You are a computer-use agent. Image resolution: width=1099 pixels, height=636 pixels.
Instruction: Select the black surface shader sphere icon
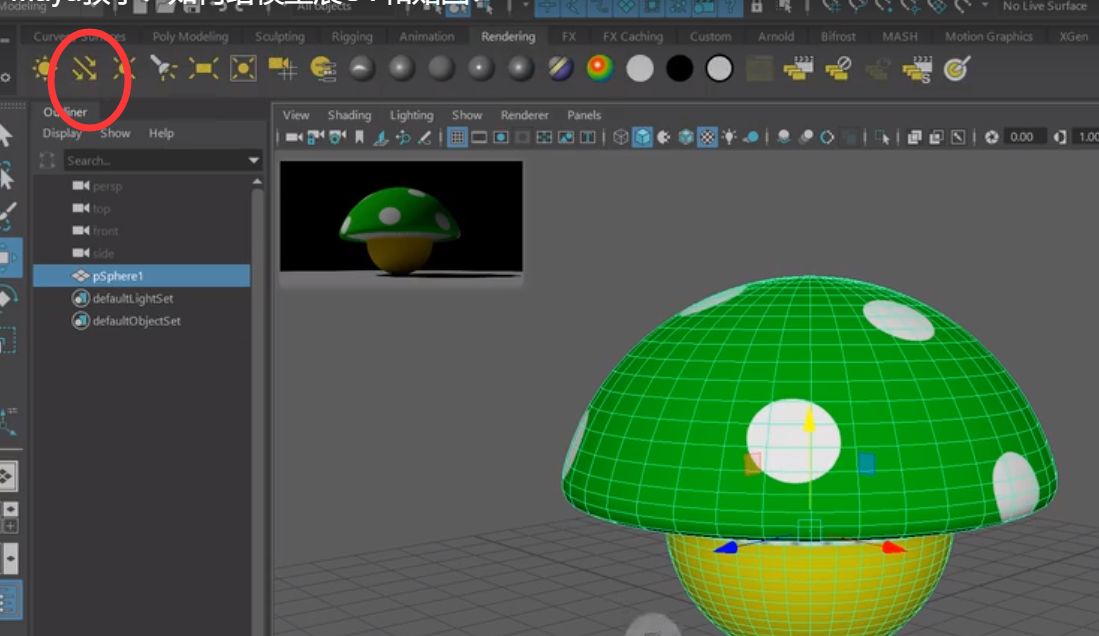[x=680, y=69]
